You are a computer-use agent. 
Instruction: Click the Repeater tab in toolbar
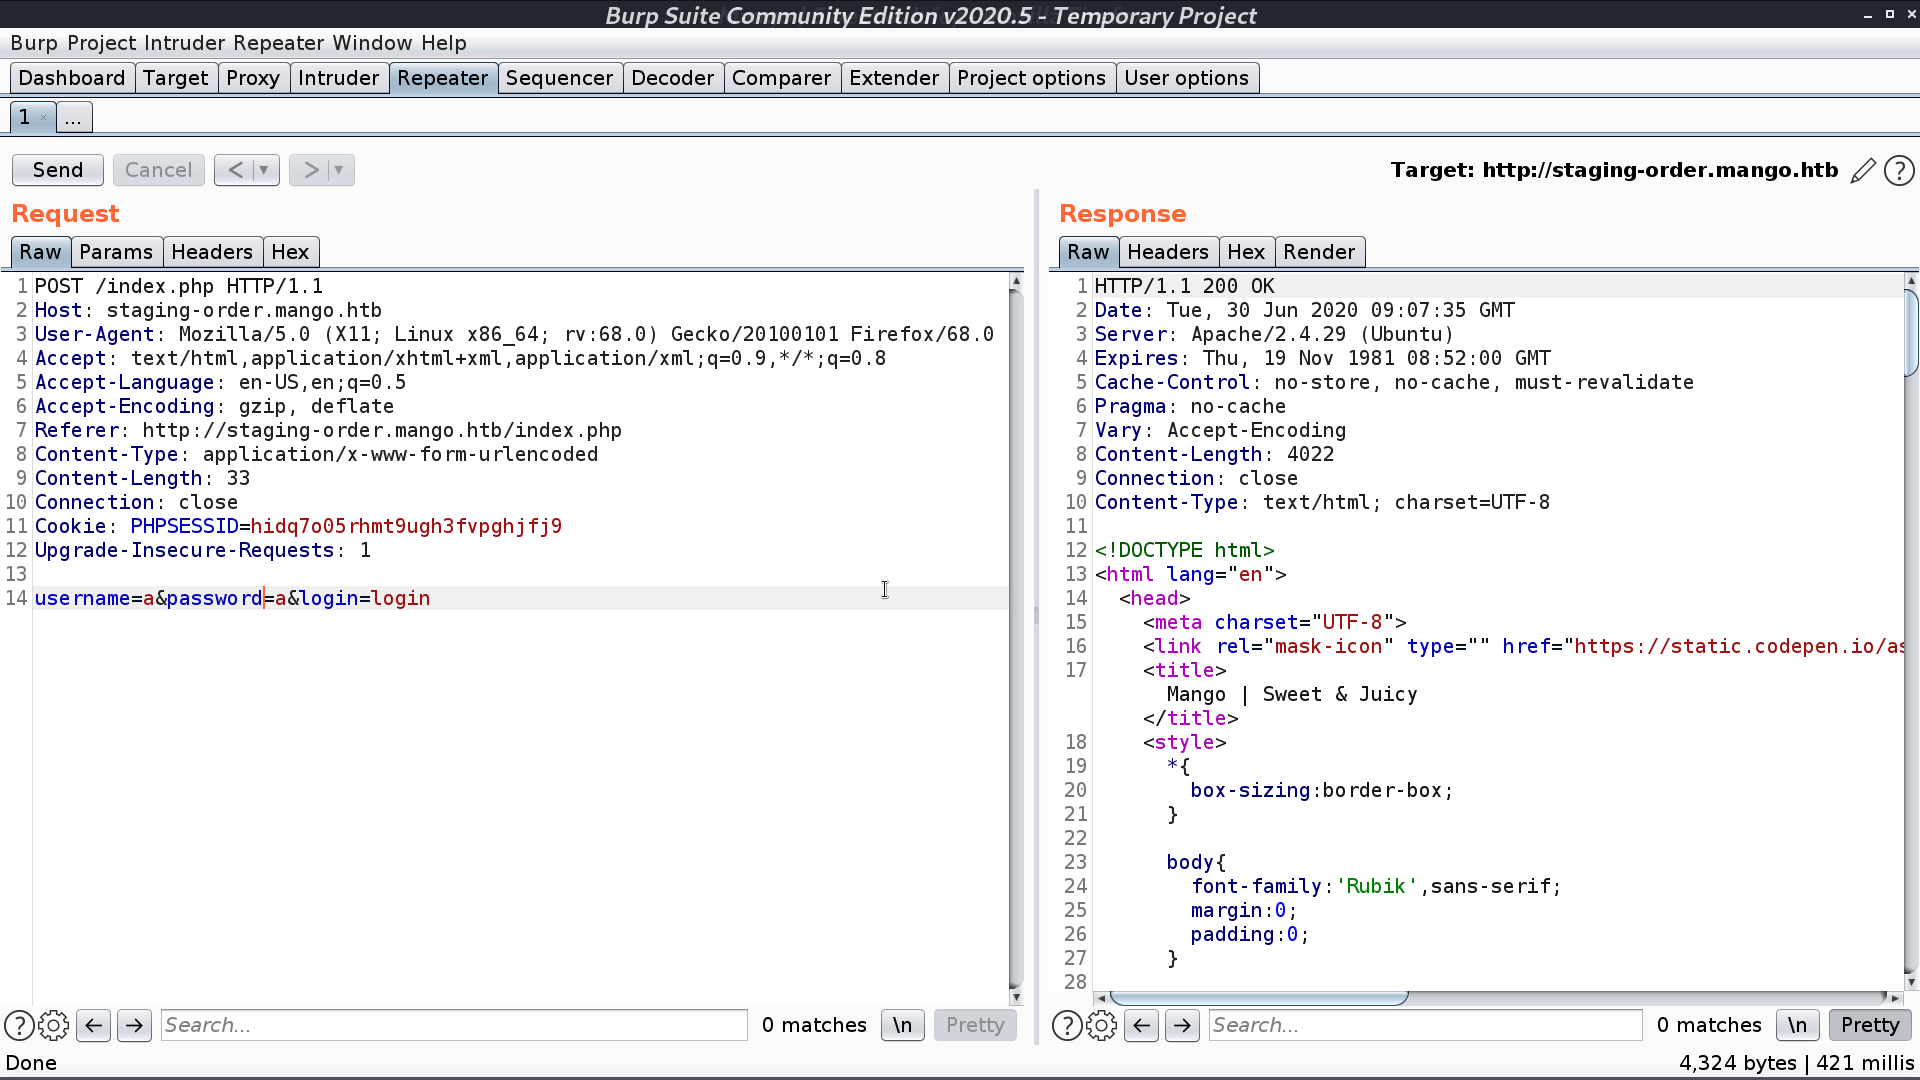pos(443,78)
